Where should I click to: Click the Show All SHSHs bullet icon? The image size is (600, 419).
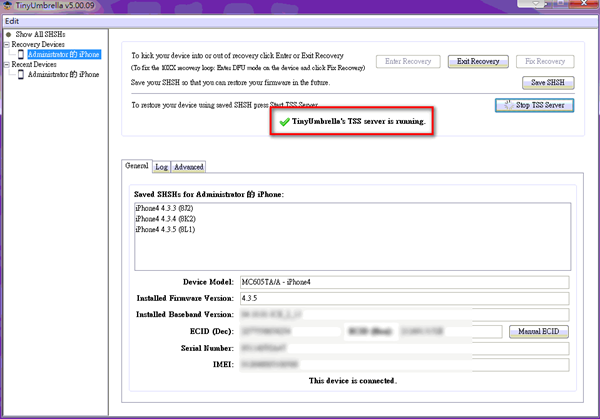pos(8,34)
